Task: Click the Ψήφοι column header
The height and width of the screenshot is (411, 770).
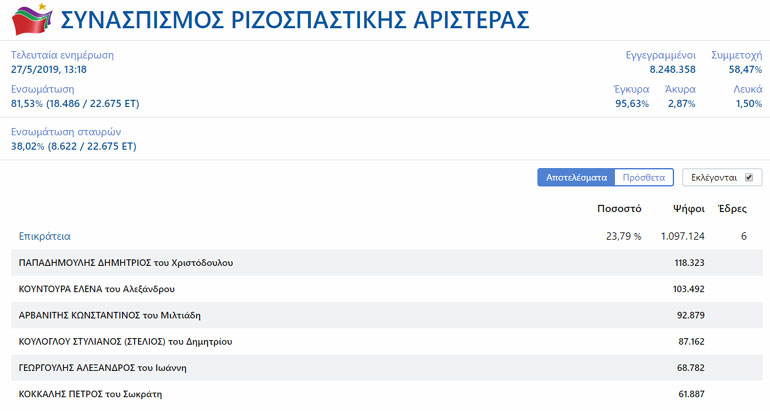Action: 689,210
